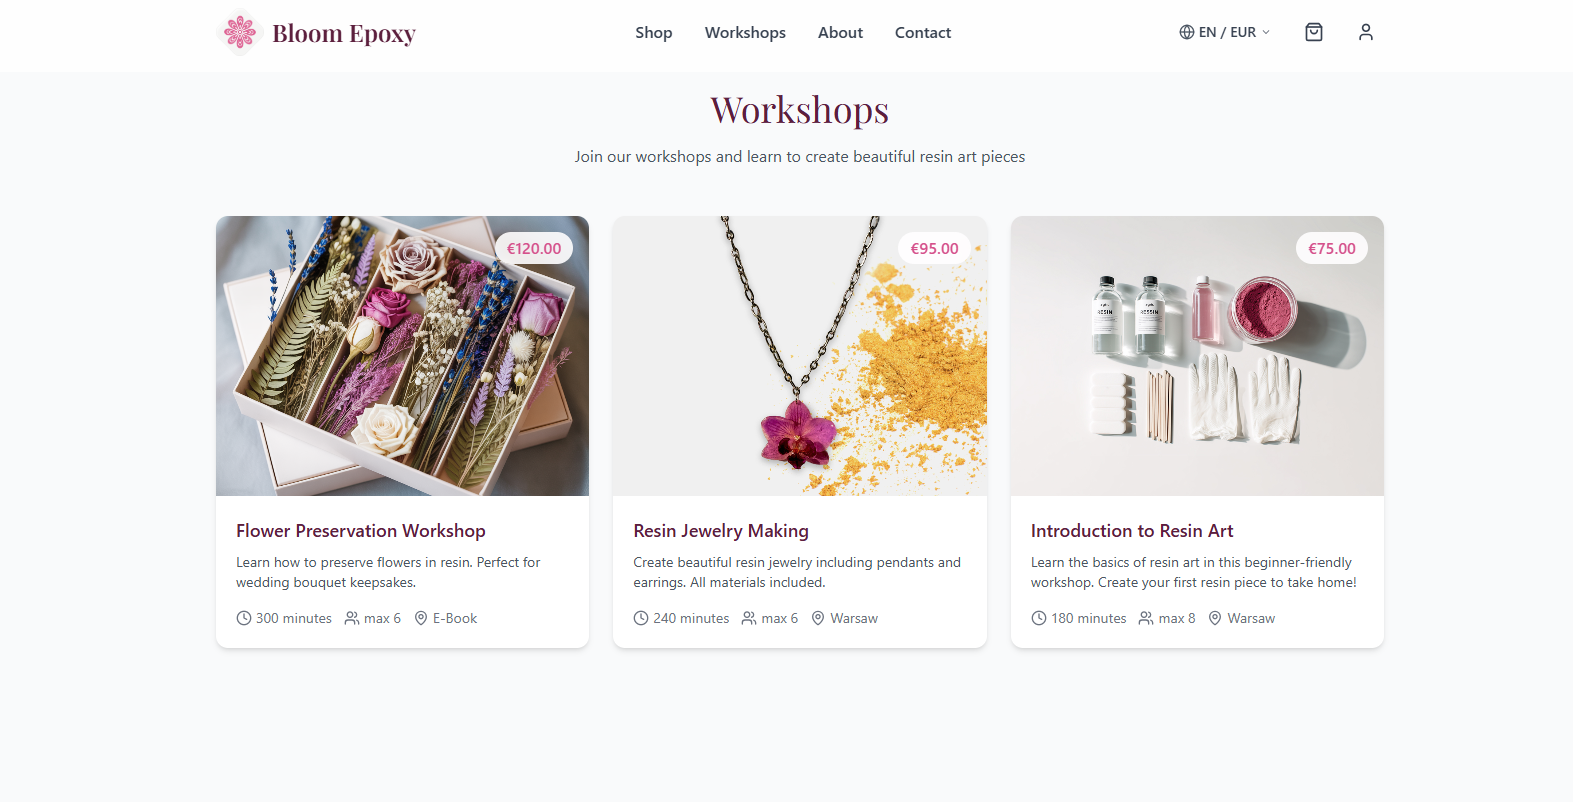The width and height of the screenshot is (1573, 802).
Task: Click the clock icon by 300 minutes
Action: [244, 618]
